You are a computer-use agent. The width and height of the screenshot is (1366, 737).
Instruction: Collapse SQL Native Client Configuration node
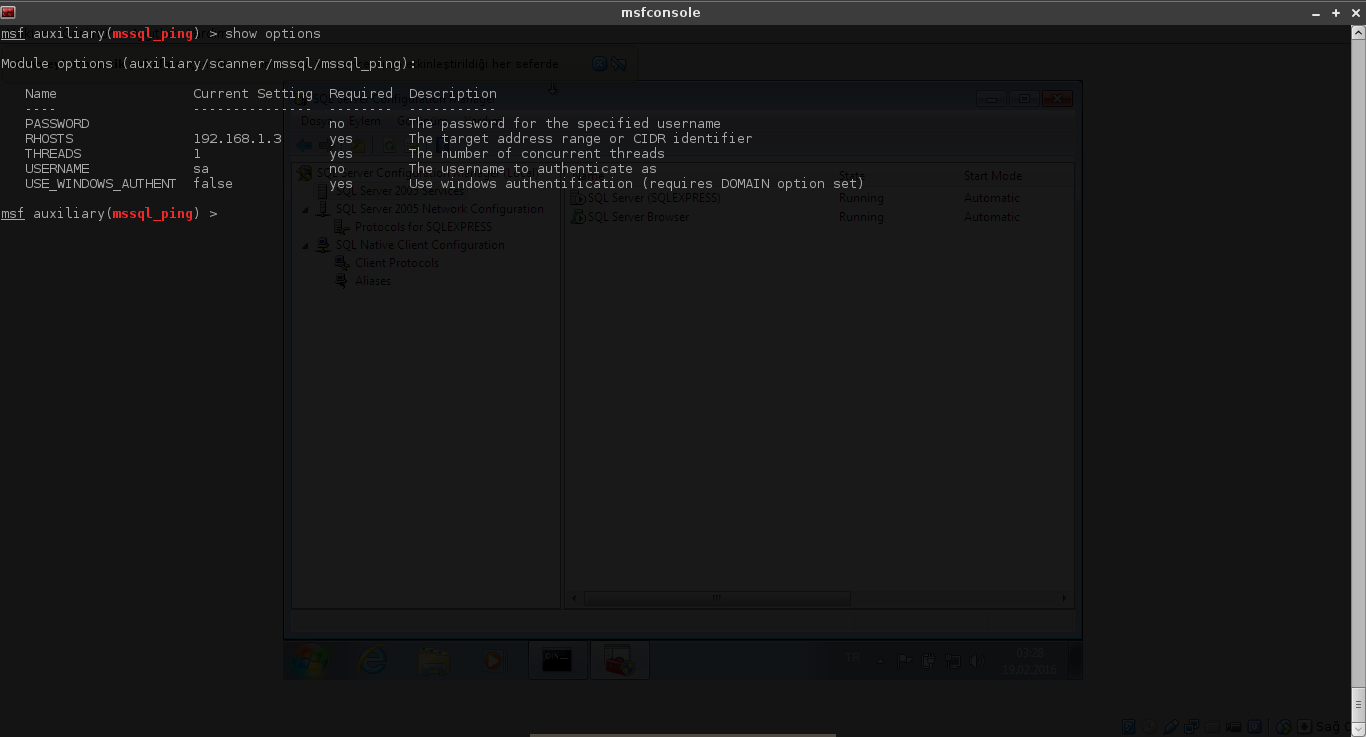pyautogui.click(x=306, y=246)
